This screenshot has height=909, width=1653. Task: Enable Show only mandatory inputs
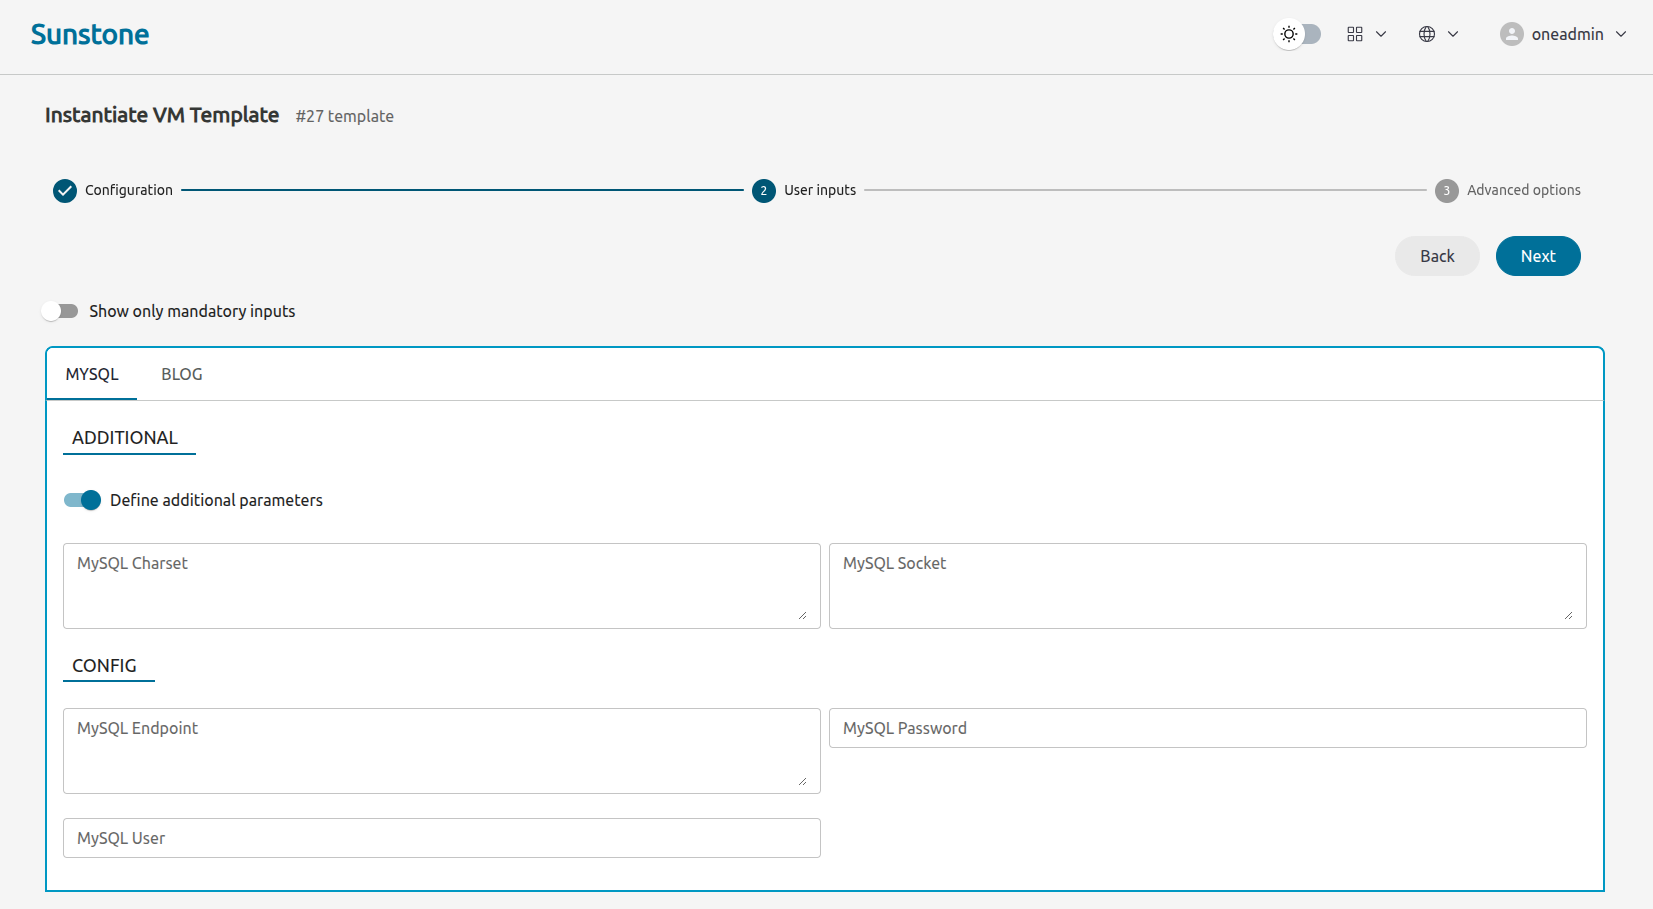pos(60,311)
